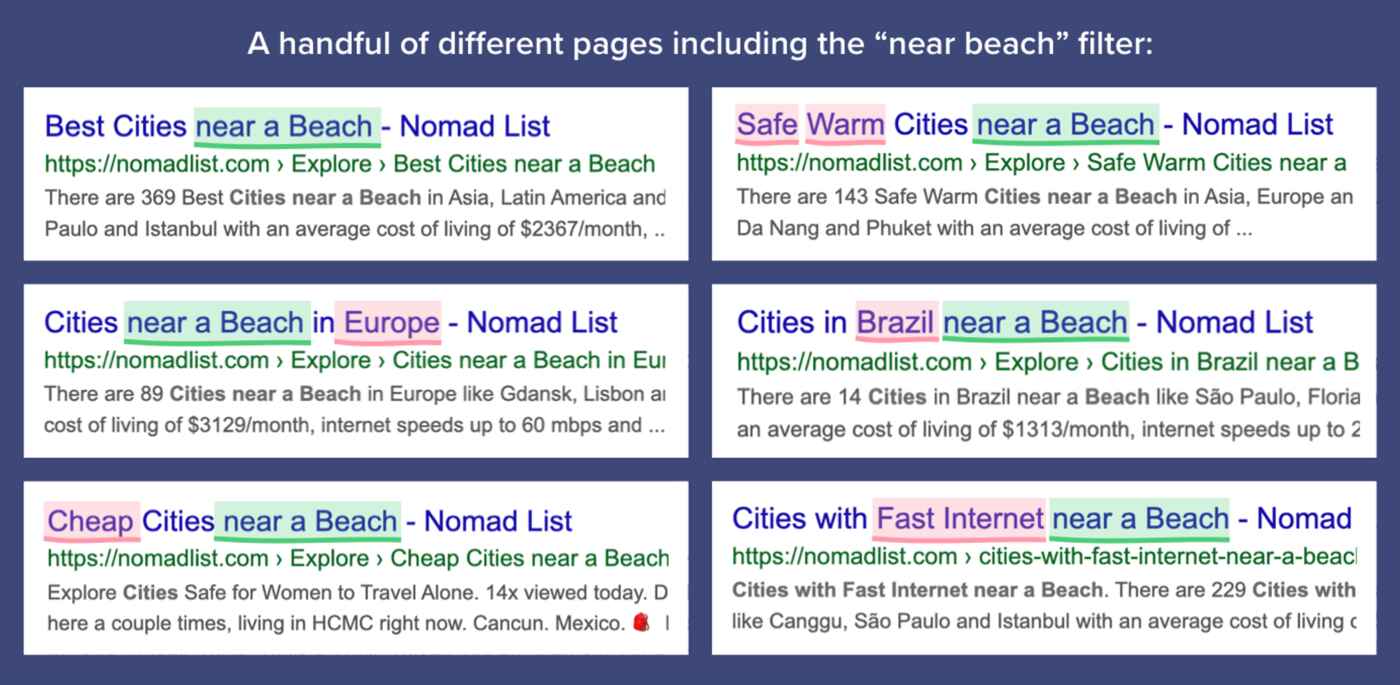Click the pink-highlighted 'Fast Internet' text
The height and width of the screenshot is (685, 1400).
pyautogui.click(x=959, y=518)
